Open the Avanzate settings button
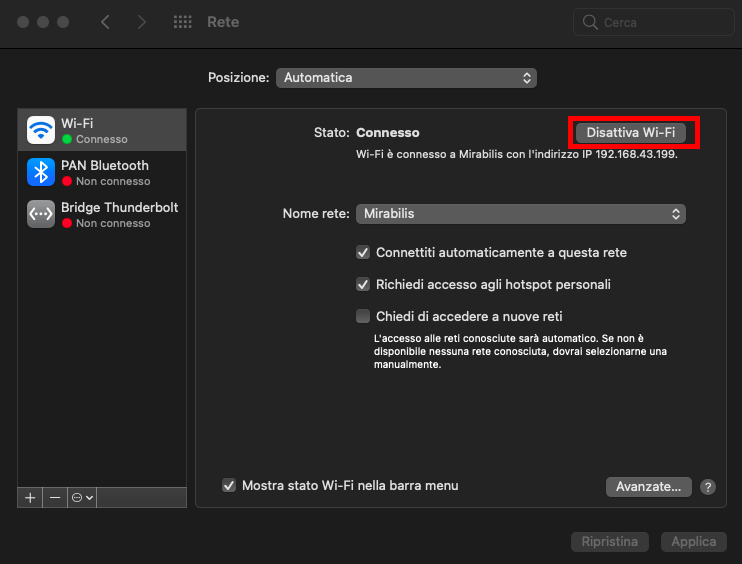742x564 pixels. [649, 487]
